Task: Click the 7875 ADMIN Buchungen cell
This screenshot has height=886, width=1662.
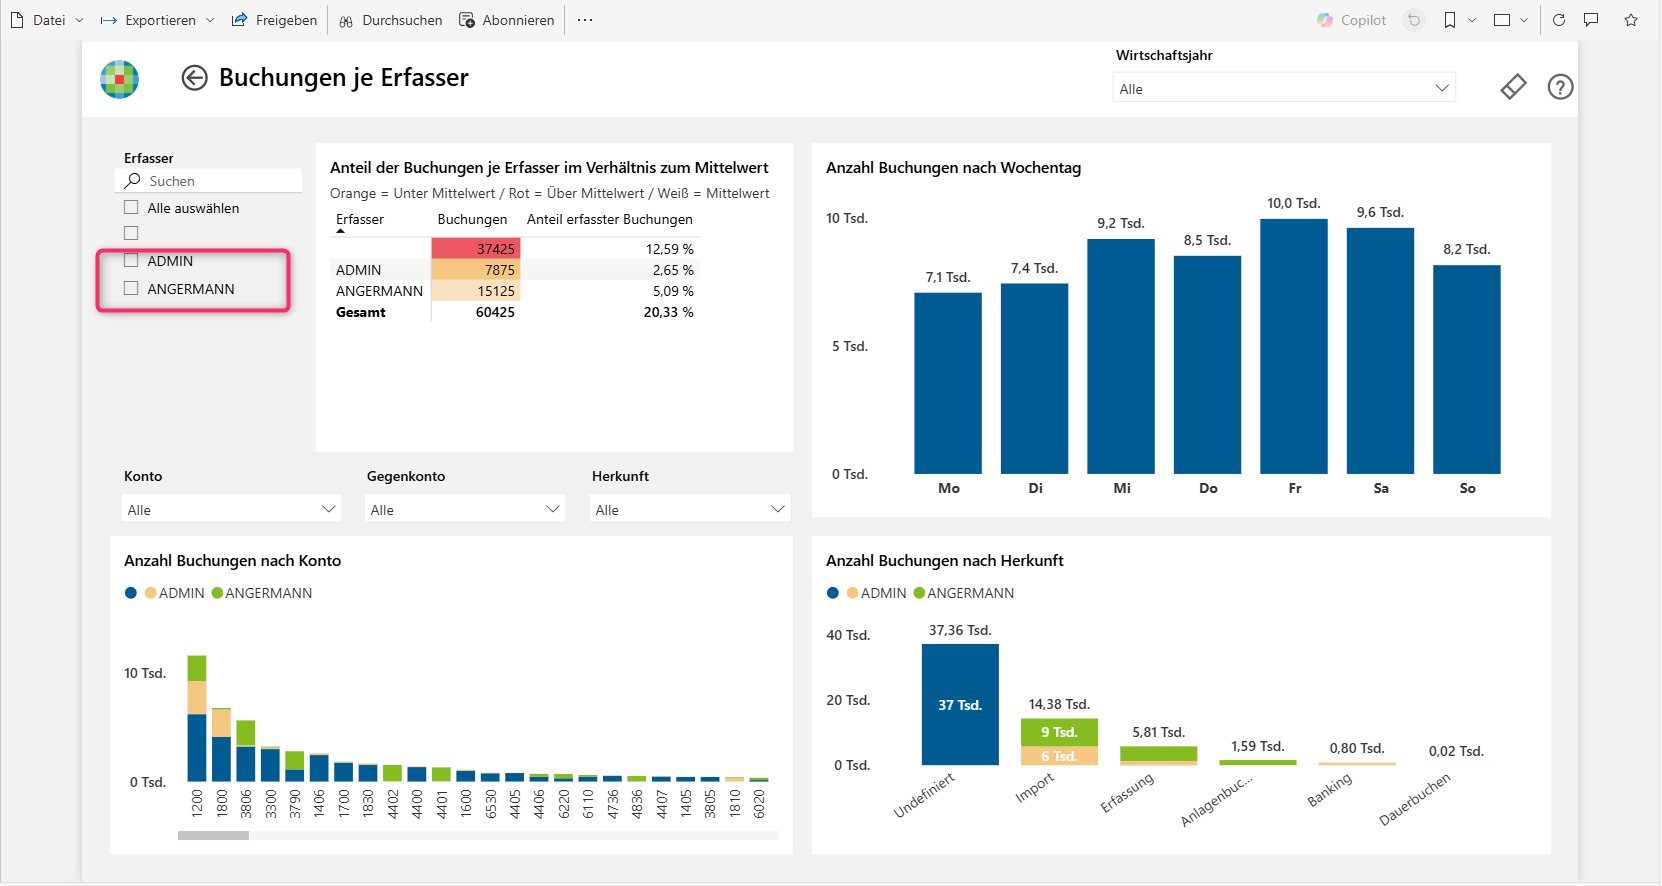Action: (x=476, y=270)
